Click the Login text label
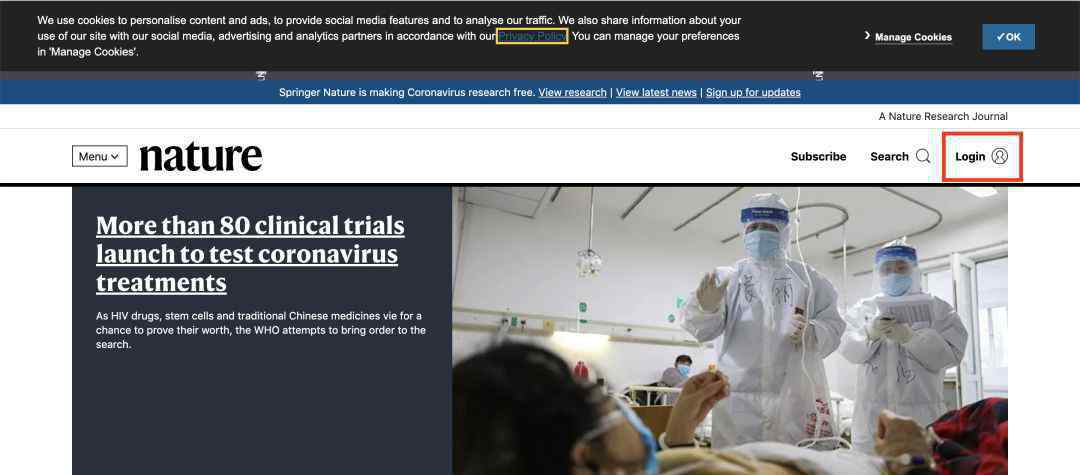 pos(970,156)
